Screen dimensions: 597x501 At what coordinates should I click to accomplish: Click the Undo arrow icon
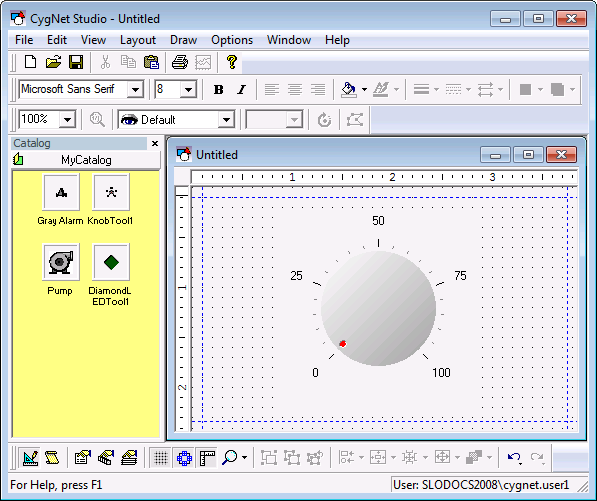pyautogui.click(x=514, y=457)
